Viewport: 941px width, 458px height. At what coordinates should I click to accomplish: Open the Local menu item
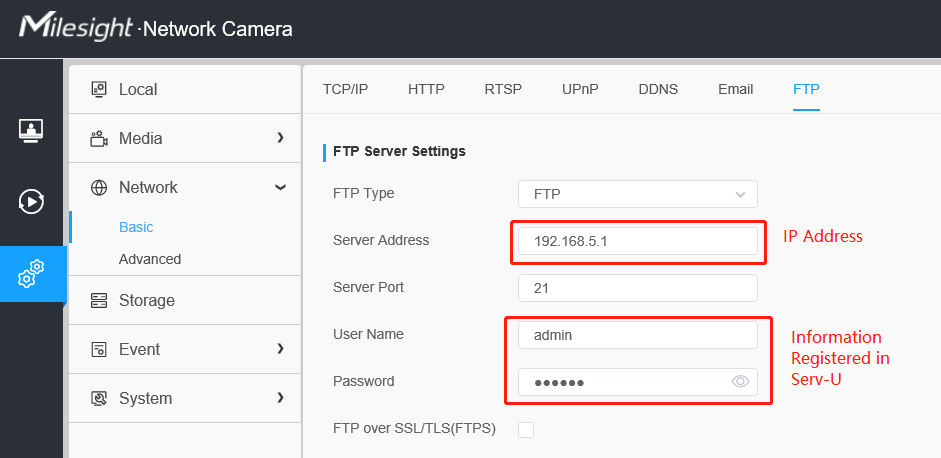coord(185,89)
